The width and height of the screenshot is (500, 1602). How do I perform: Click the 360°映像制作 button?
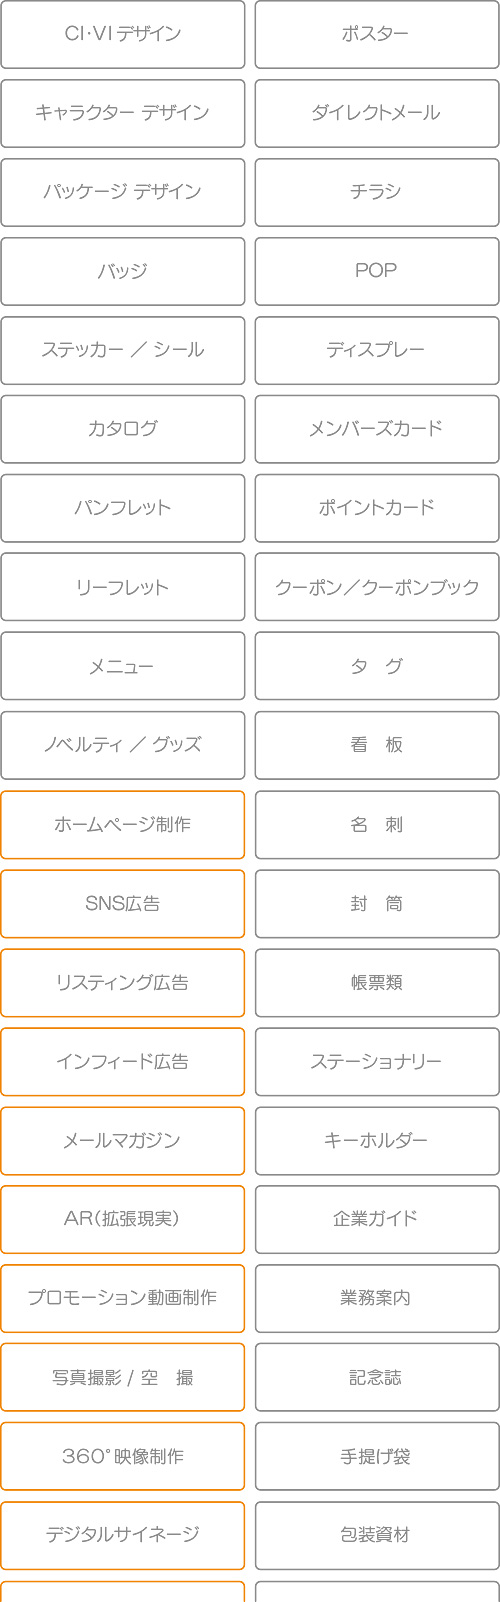pyautogui.click(x=122, y=1457)
